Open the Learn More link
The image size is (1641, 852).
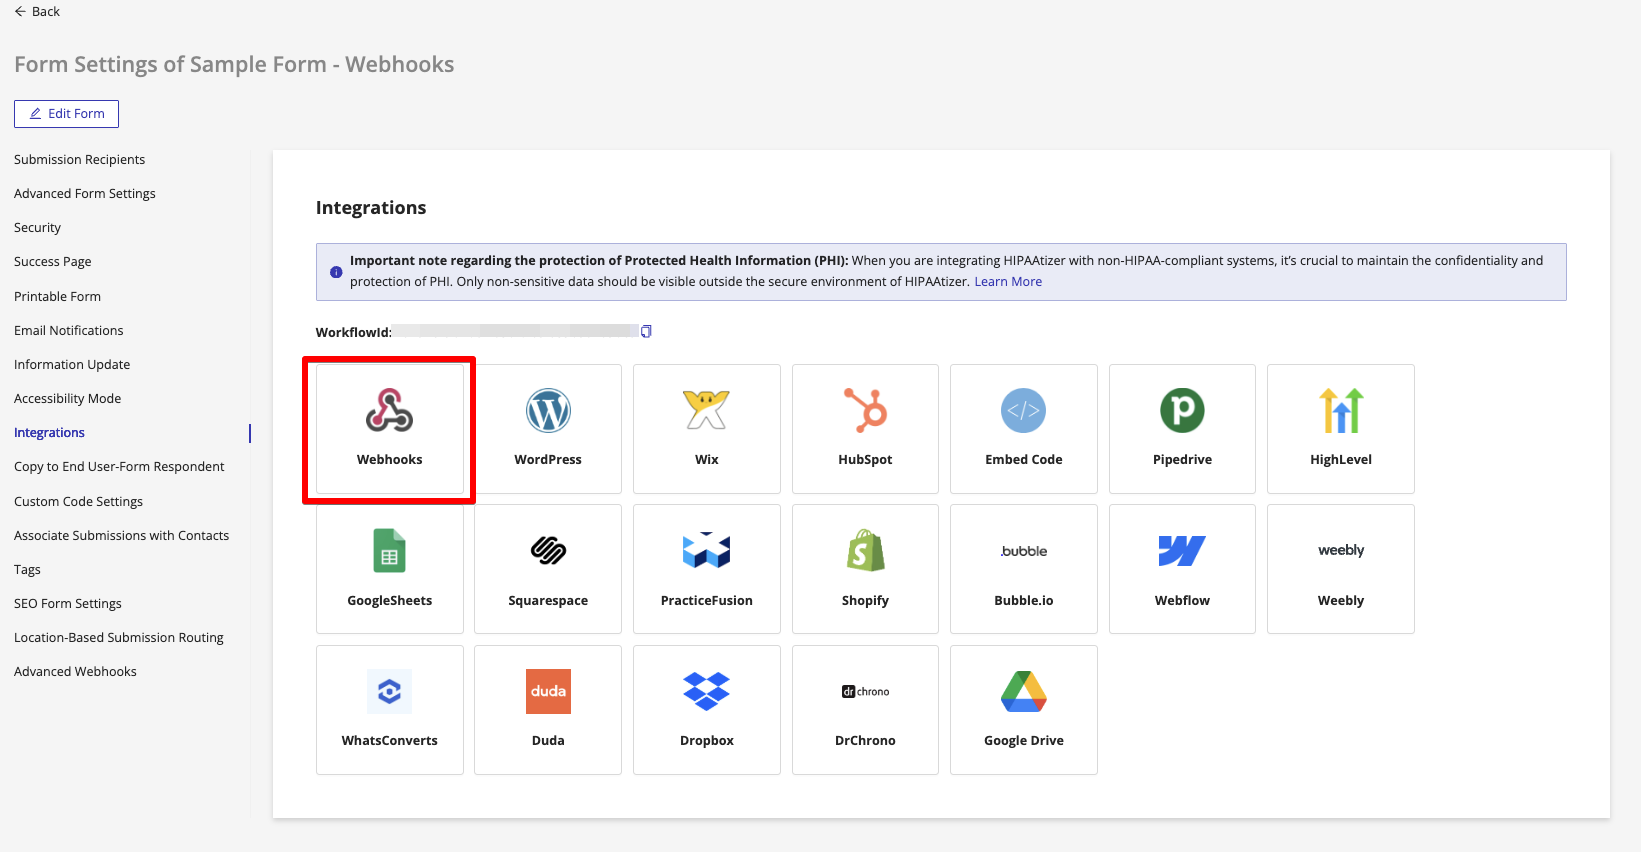click(x=1008, y=282)
